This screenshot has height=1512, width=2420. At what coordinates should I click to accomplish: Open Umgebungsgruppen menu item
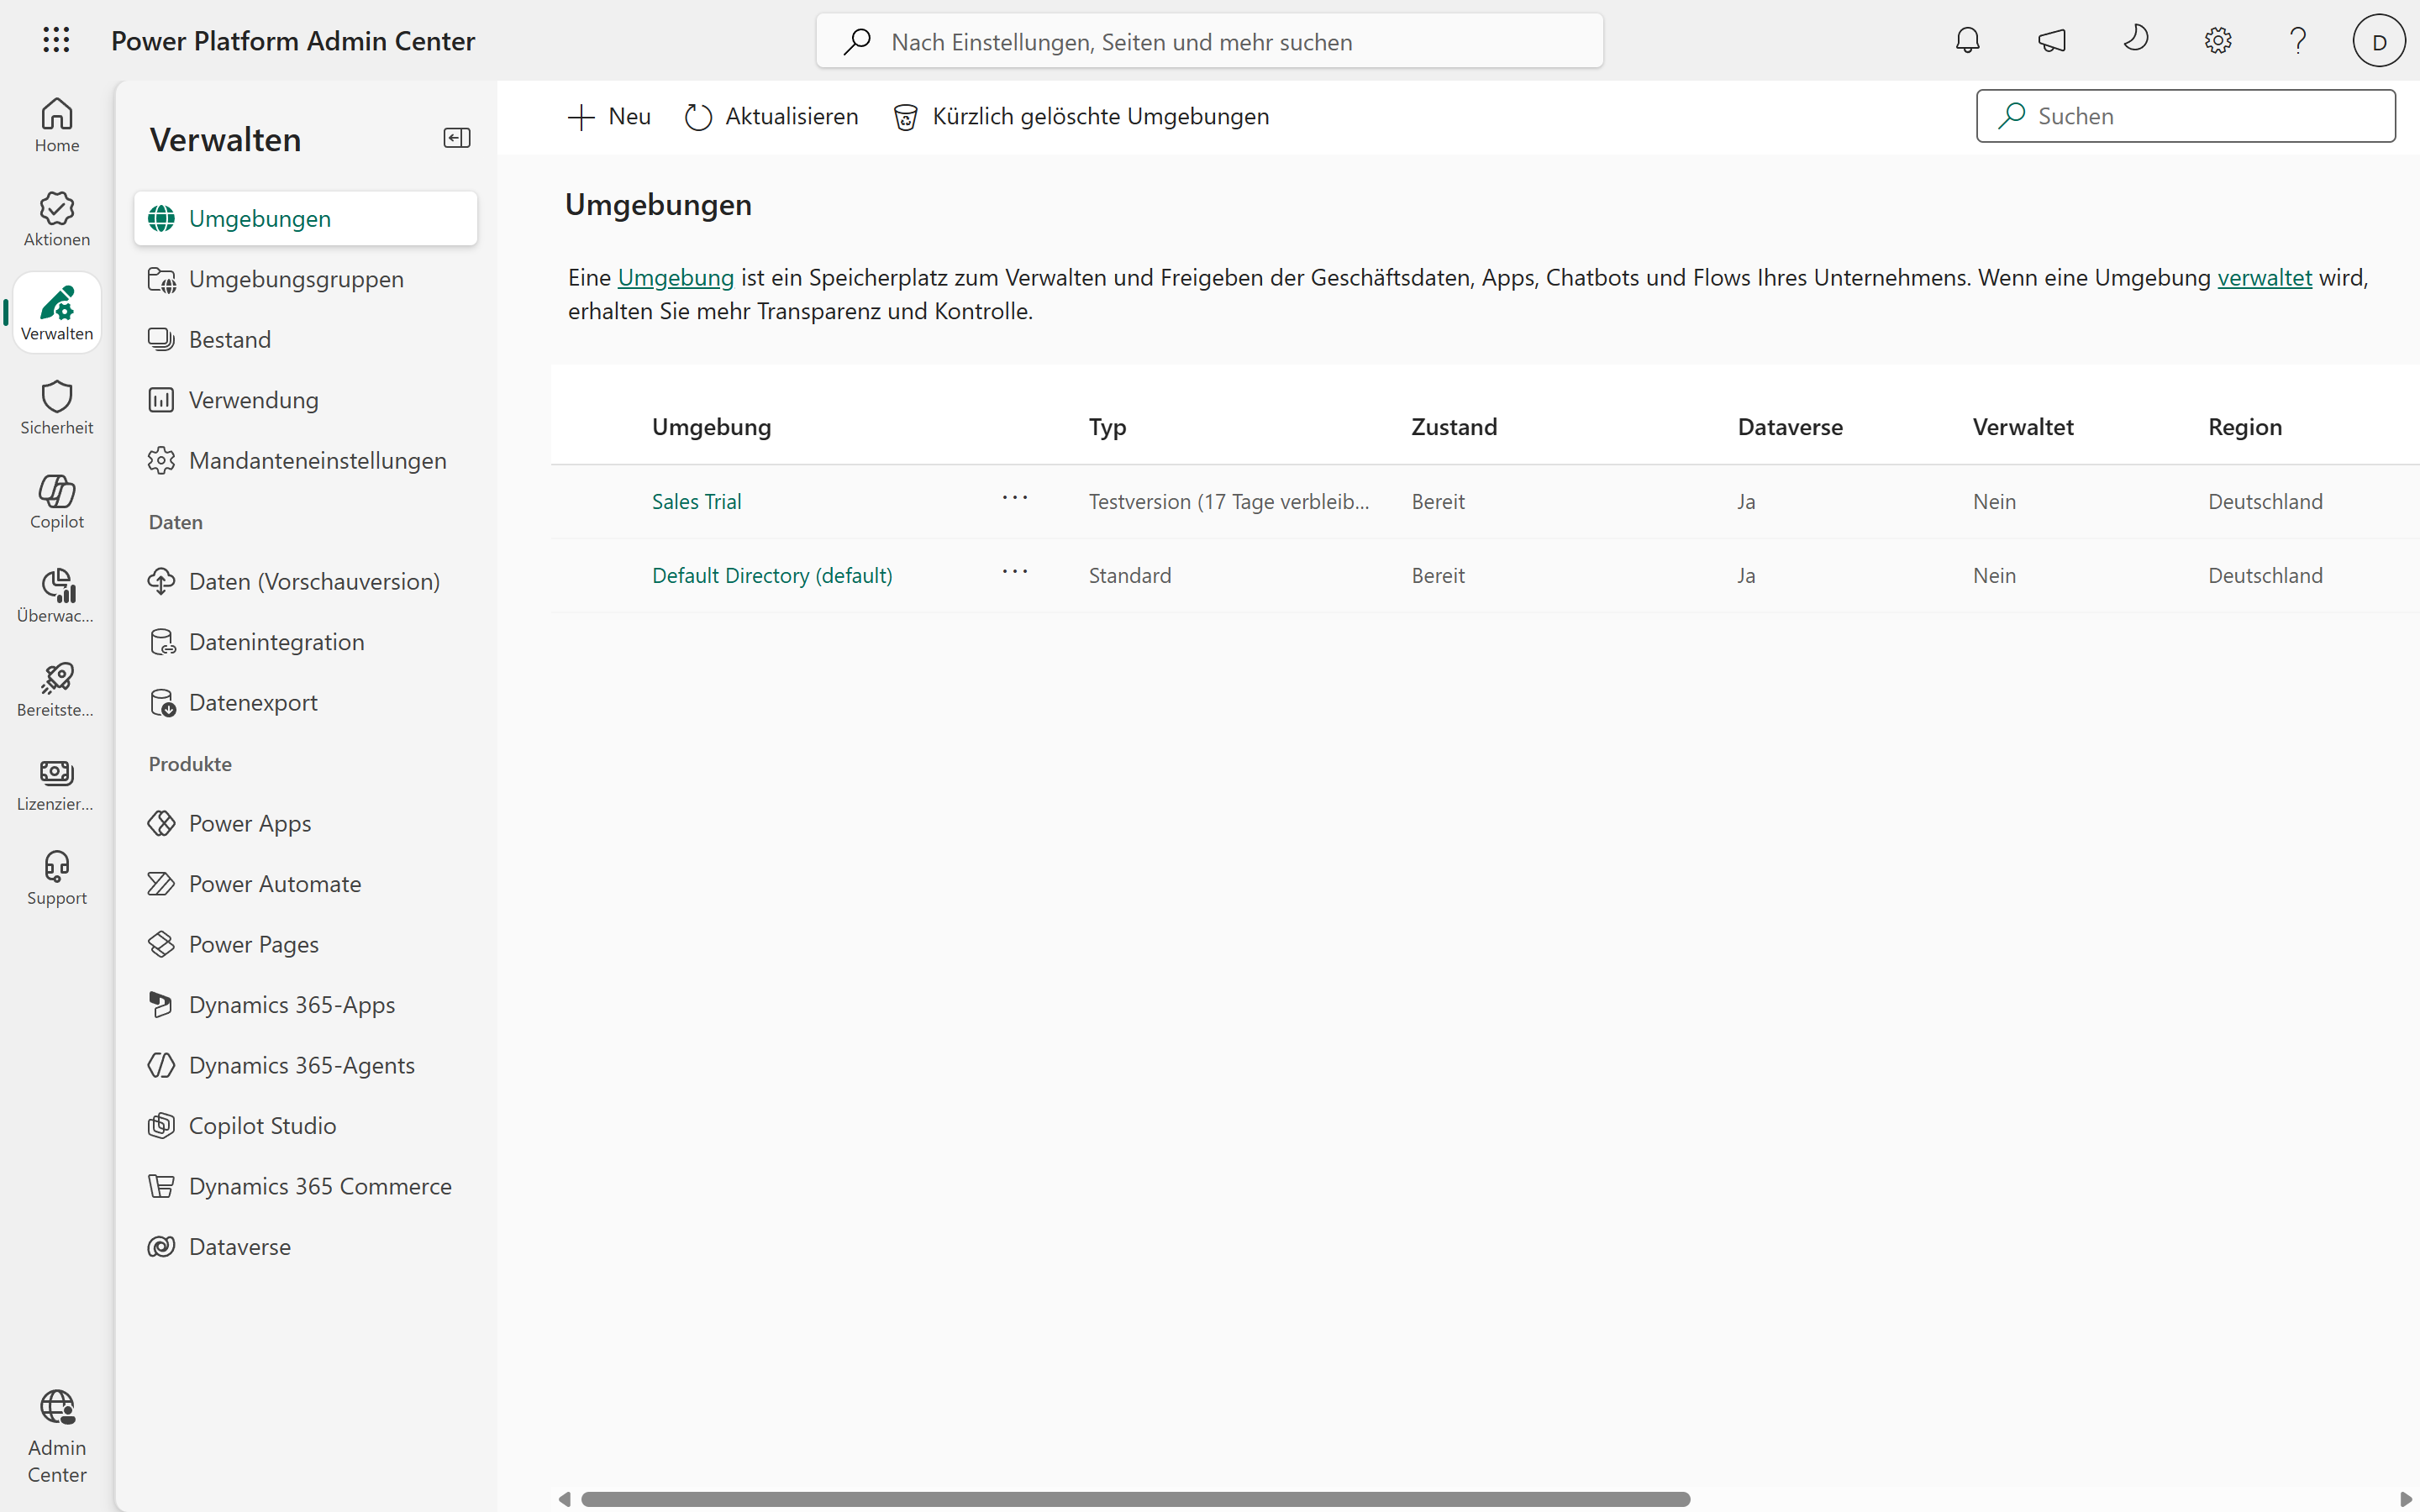pos(306,279)
